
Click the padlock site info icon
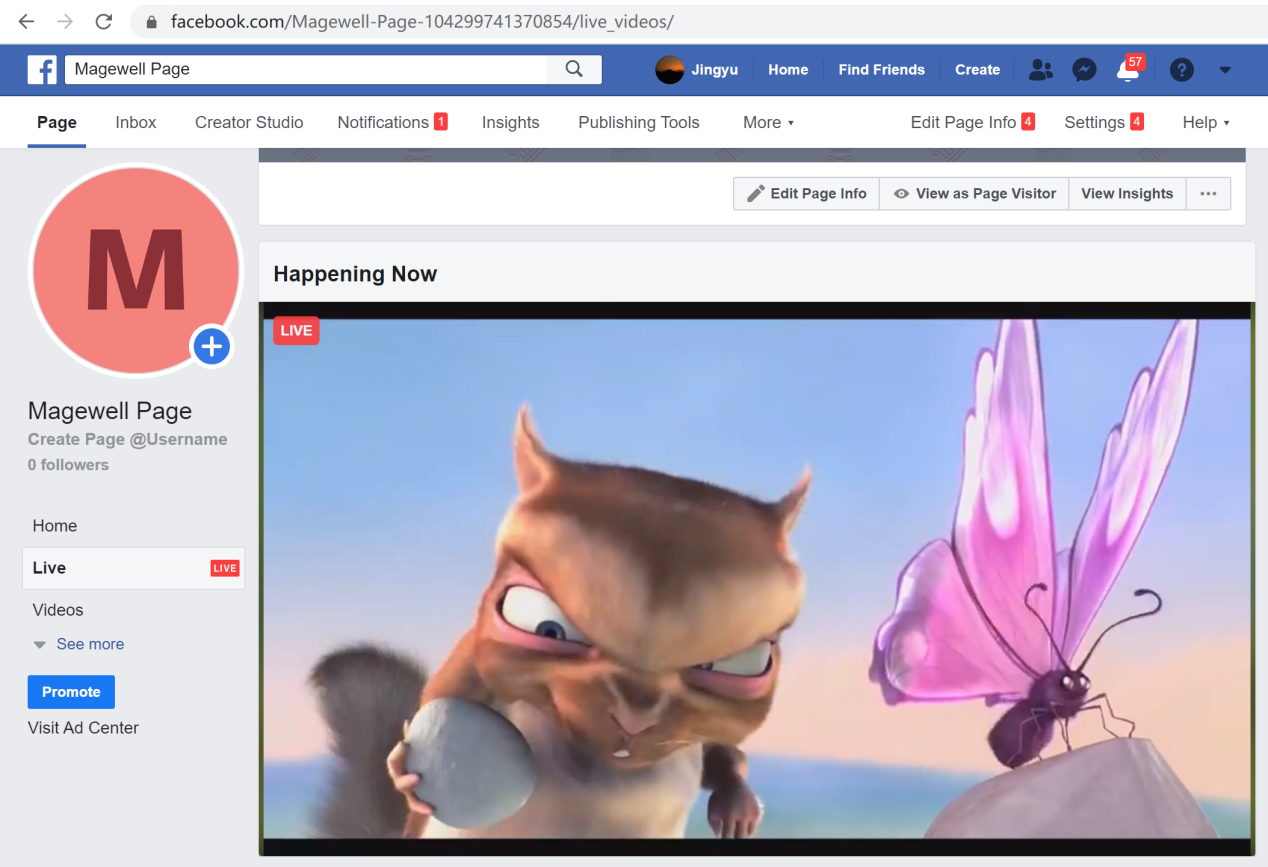tap(152, 22)
